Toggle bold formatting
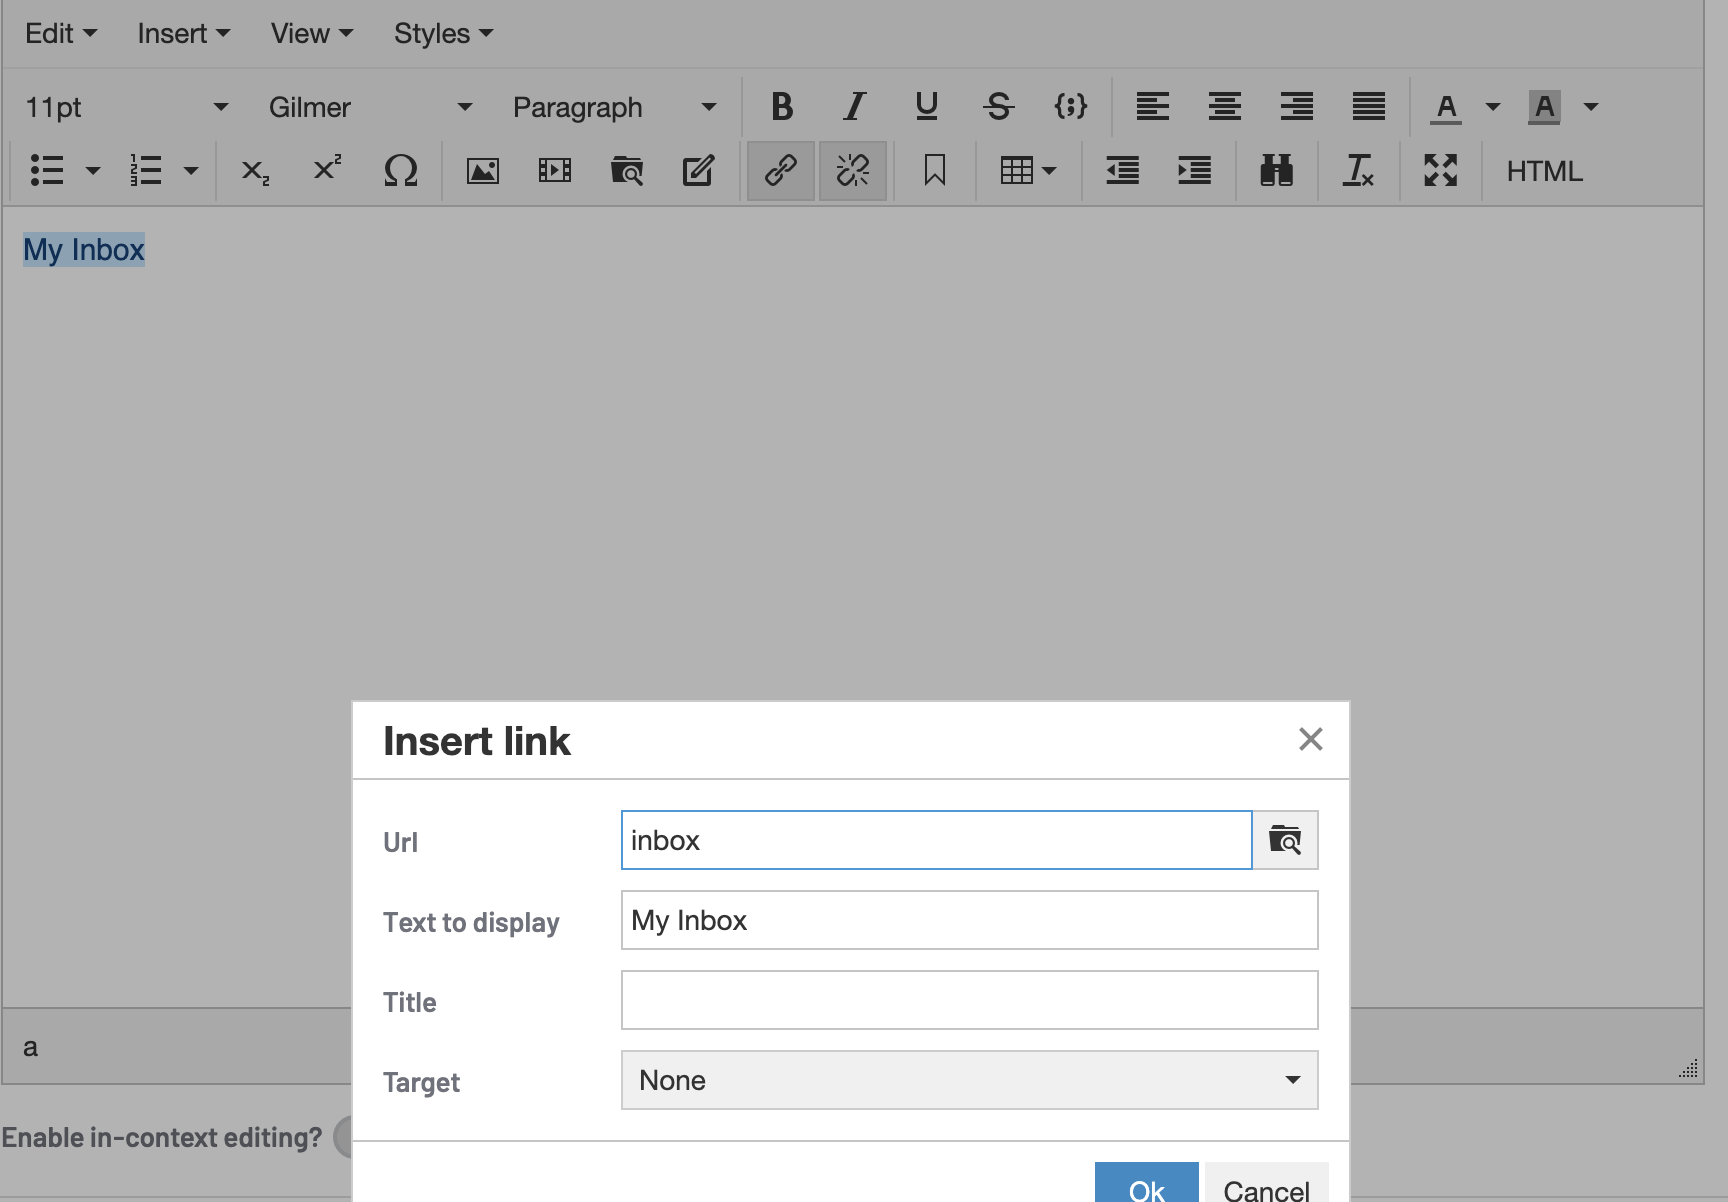This screenshot has height=1202, width=1728. click(782, 106)
